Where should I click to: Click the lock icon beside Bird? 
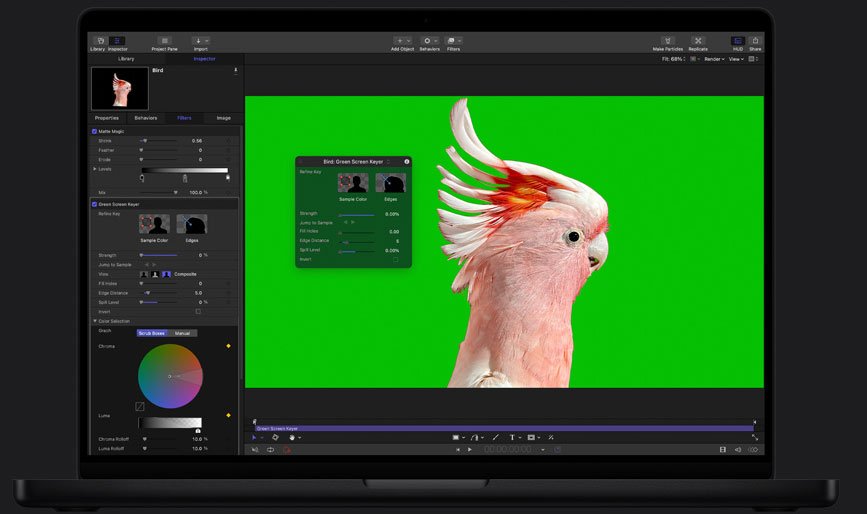[236, 70]
